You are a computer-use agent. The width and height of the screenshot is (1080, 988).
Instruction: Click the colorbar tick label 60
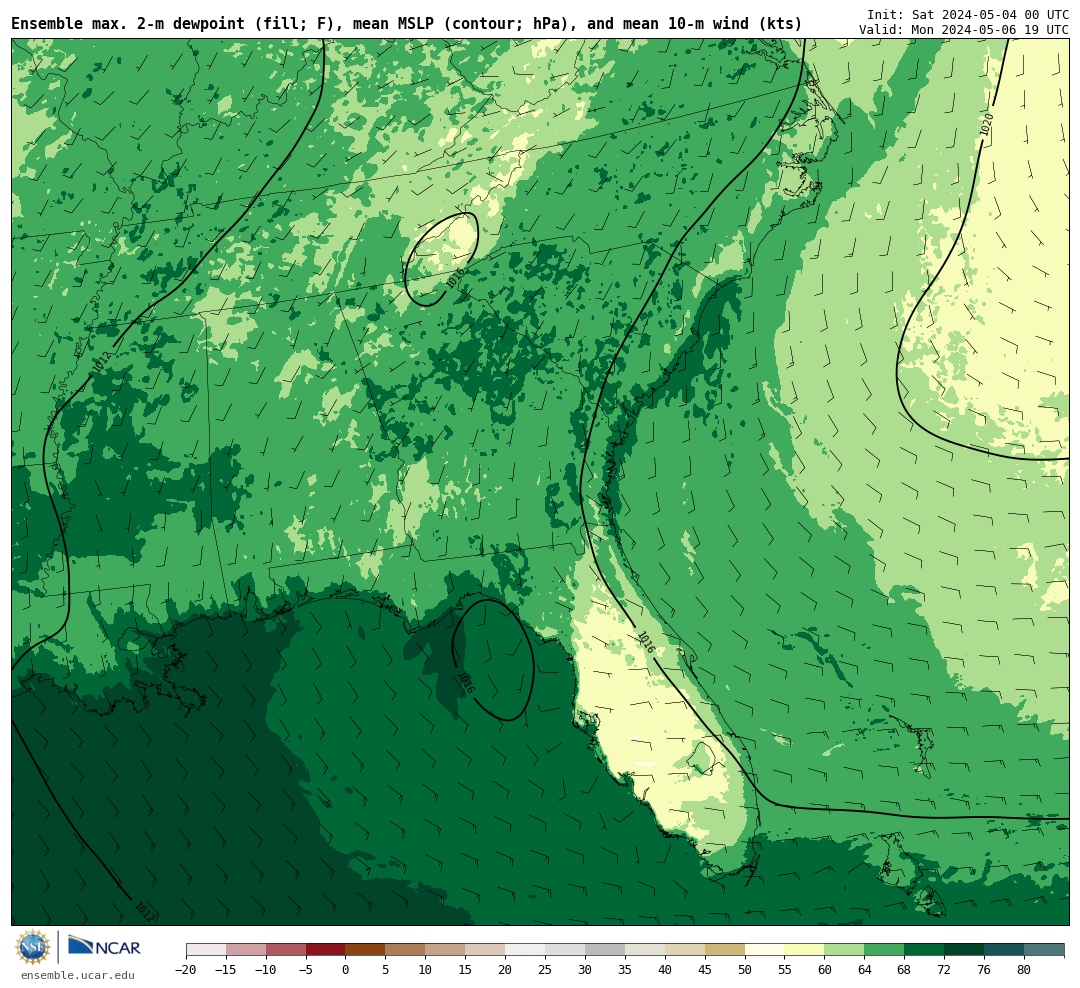tap(825, 970)
